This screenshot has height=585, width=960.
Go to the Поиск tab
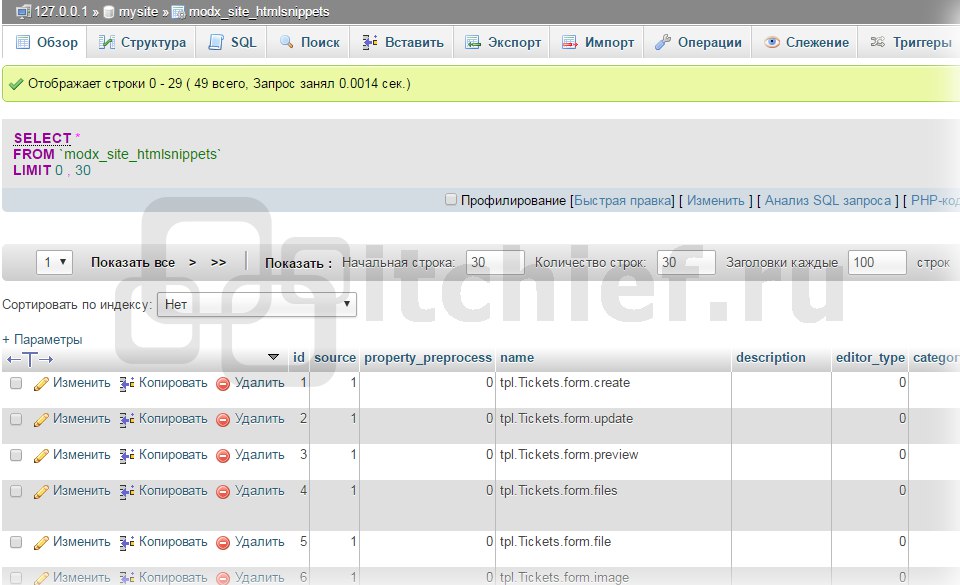click(309, 42)
